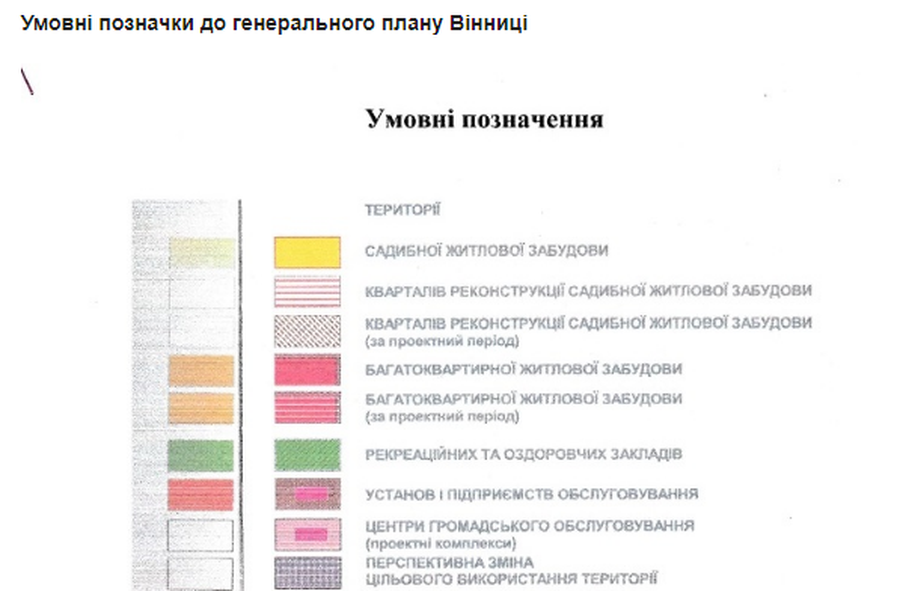Click the striped orange swatch in left column

click(201, 408)
